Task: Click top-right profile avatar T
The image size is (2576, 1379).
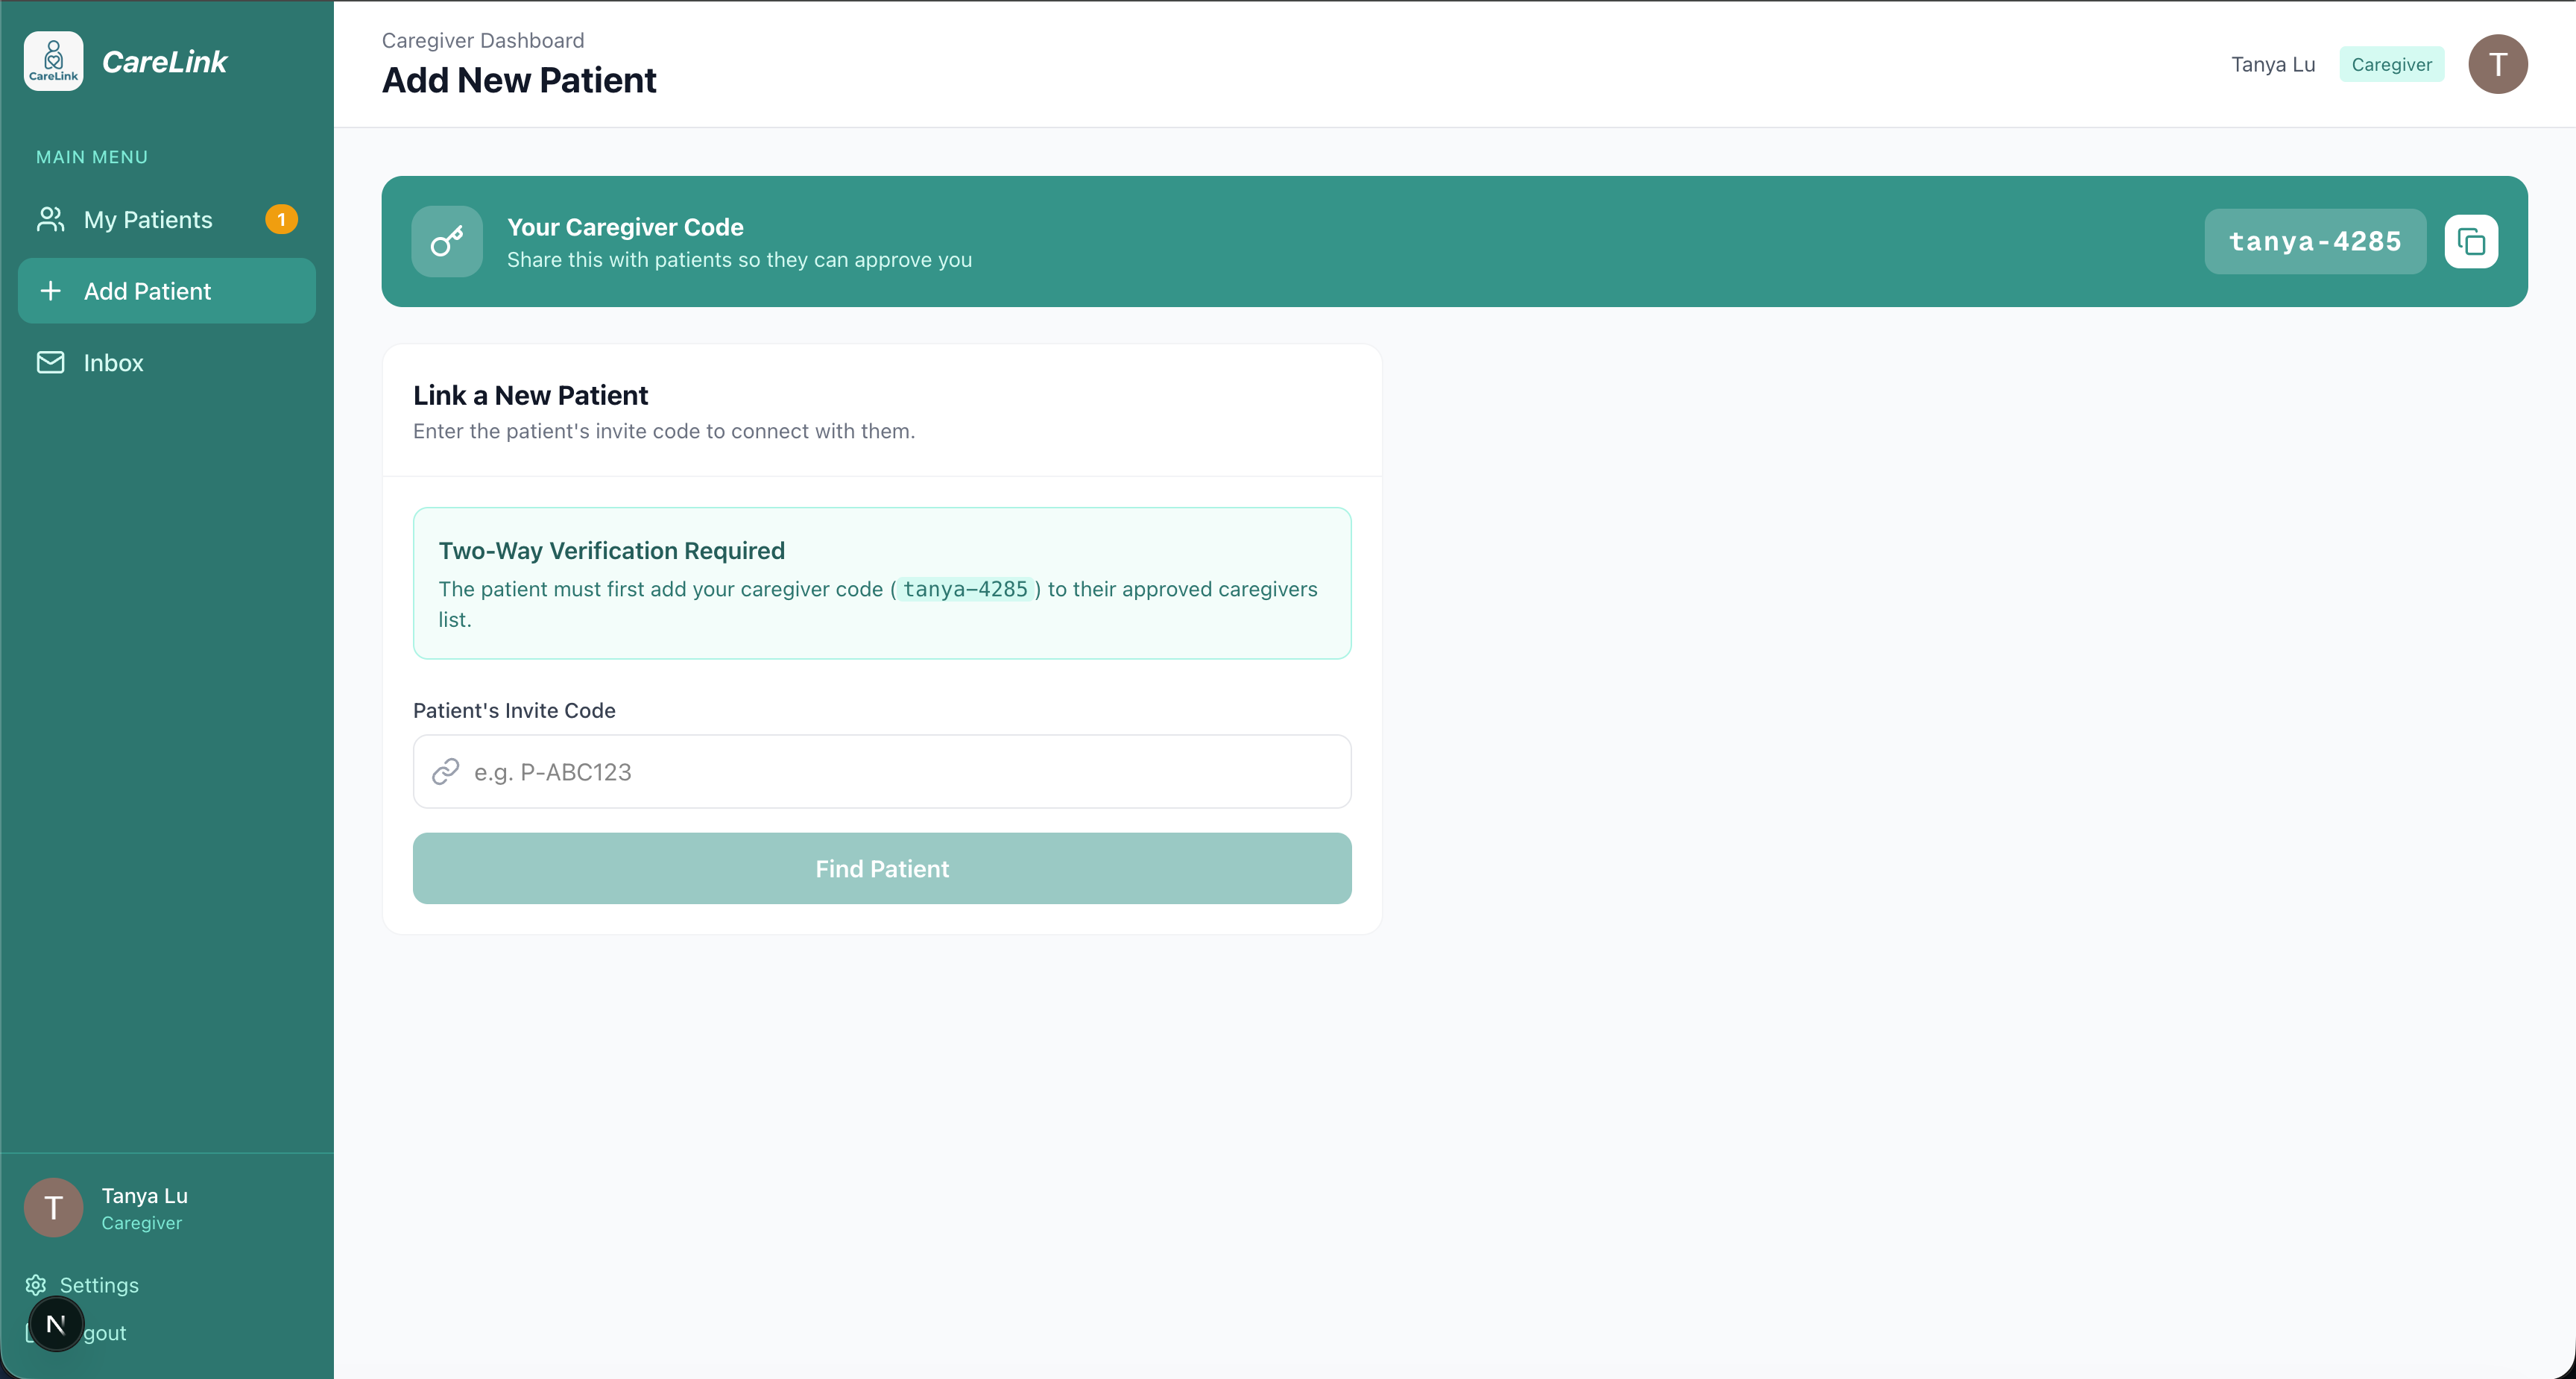Action: pyautogui.click(x=2497, y=64)
